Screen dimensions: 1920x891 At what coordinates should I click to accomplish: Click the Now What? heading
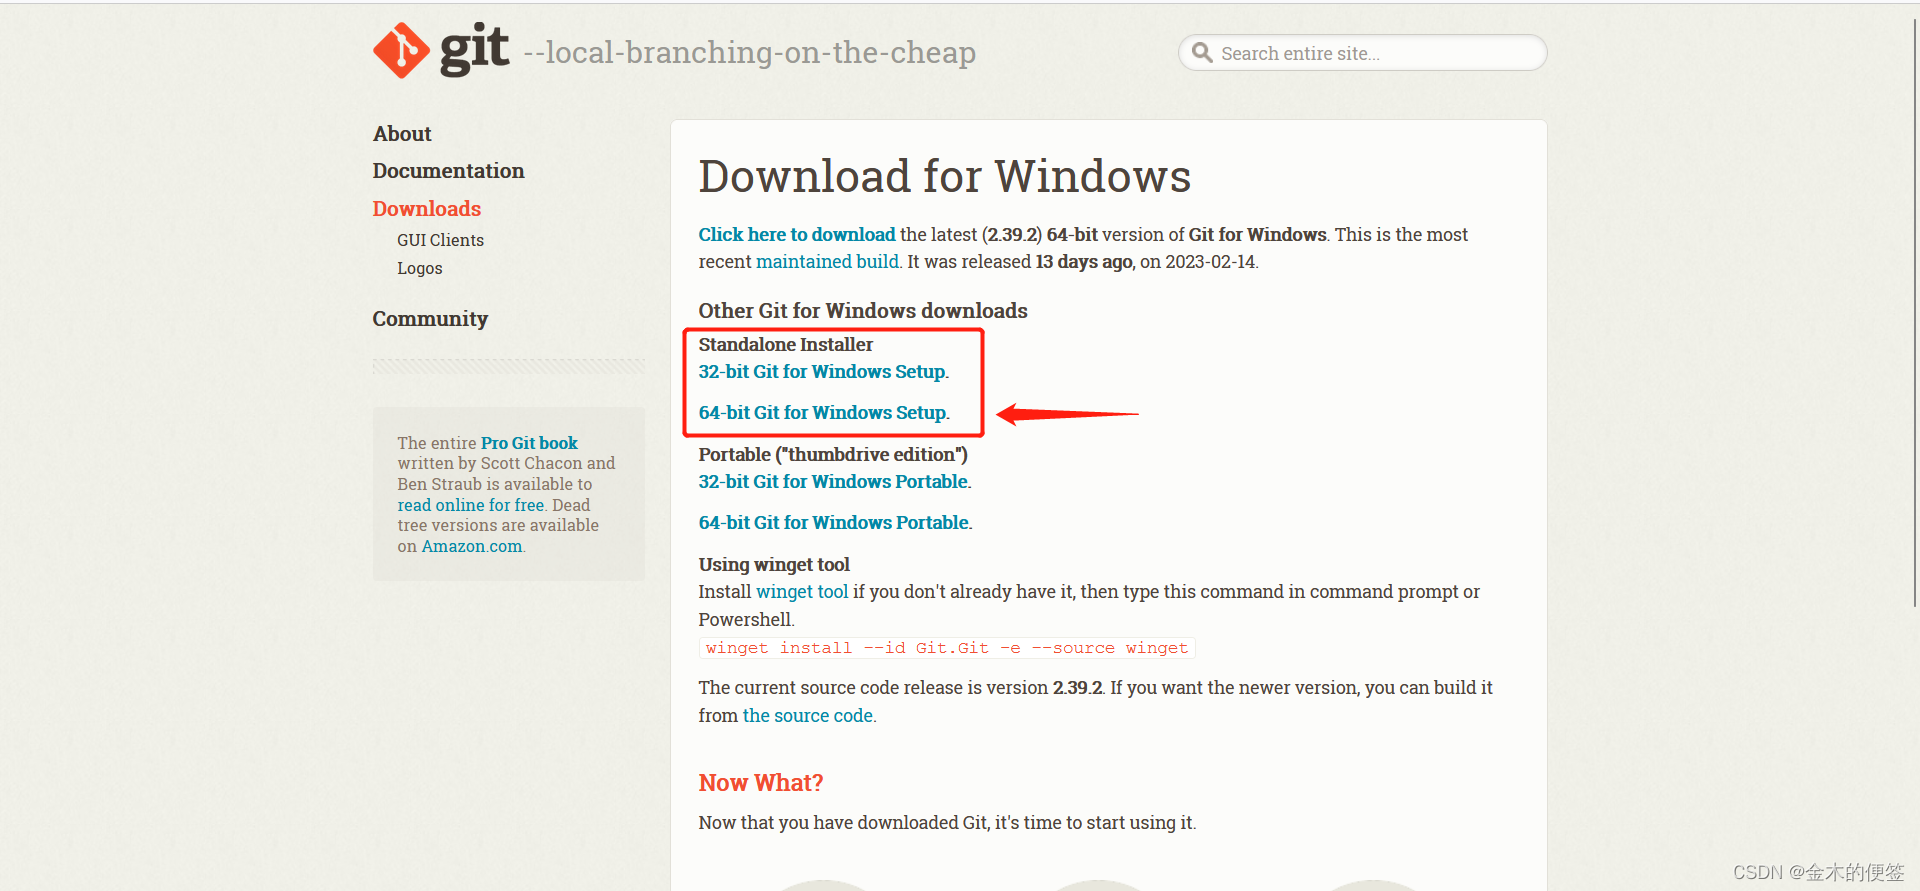[761, 783]
